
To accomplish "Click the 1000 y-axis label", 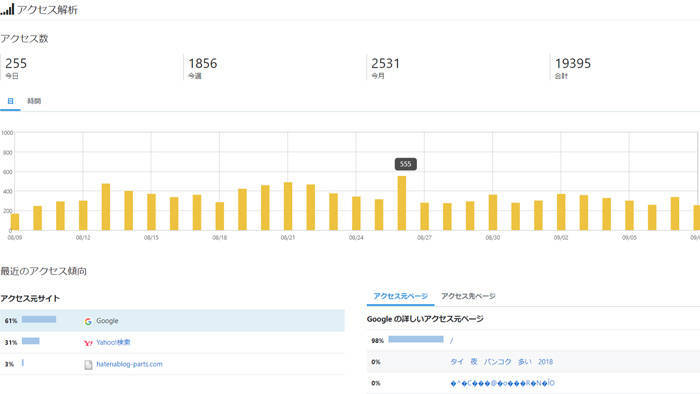I will point(7,133).
